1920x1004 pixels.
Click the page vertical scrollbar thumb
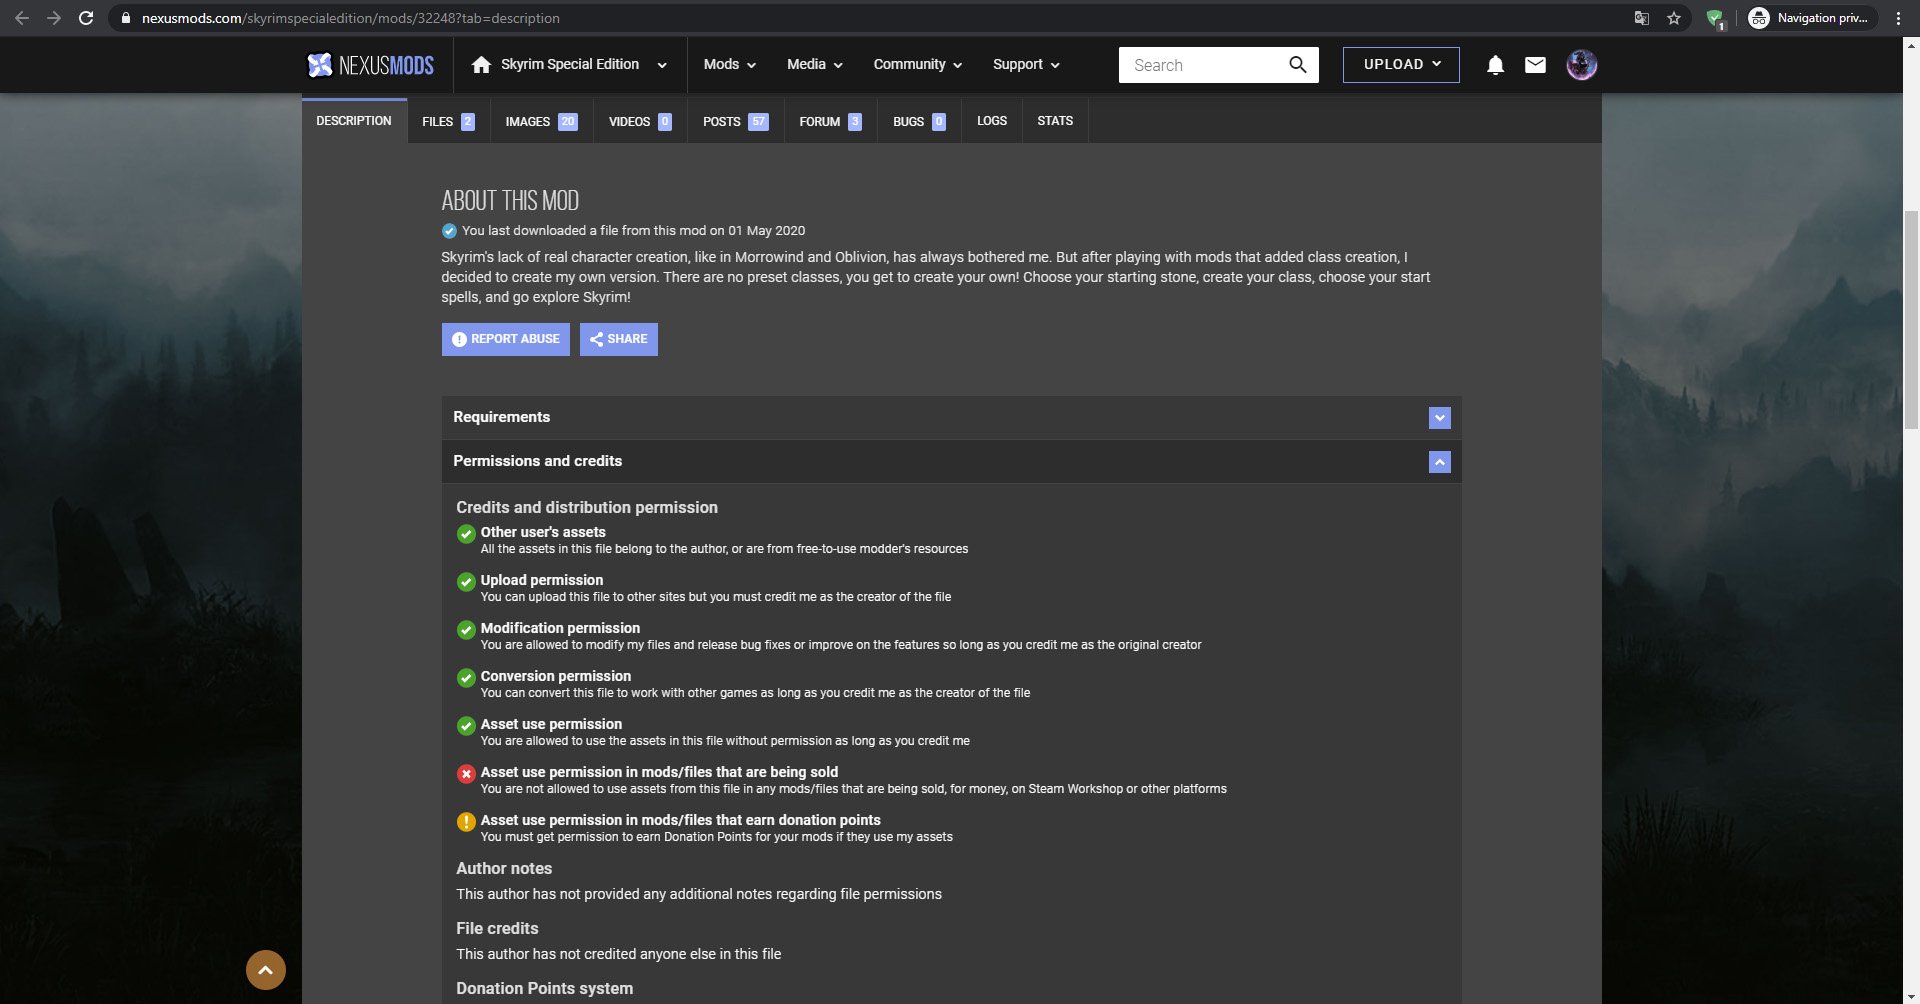pos(1911,320)
